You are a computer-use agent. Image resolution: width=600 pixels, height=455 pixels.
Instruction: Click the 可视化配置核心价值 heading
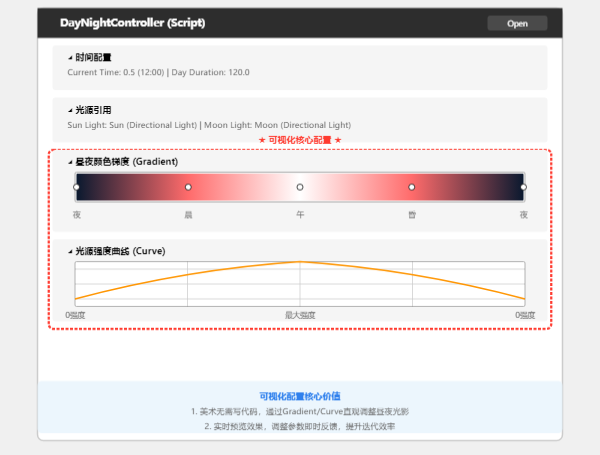pos(300,397)
